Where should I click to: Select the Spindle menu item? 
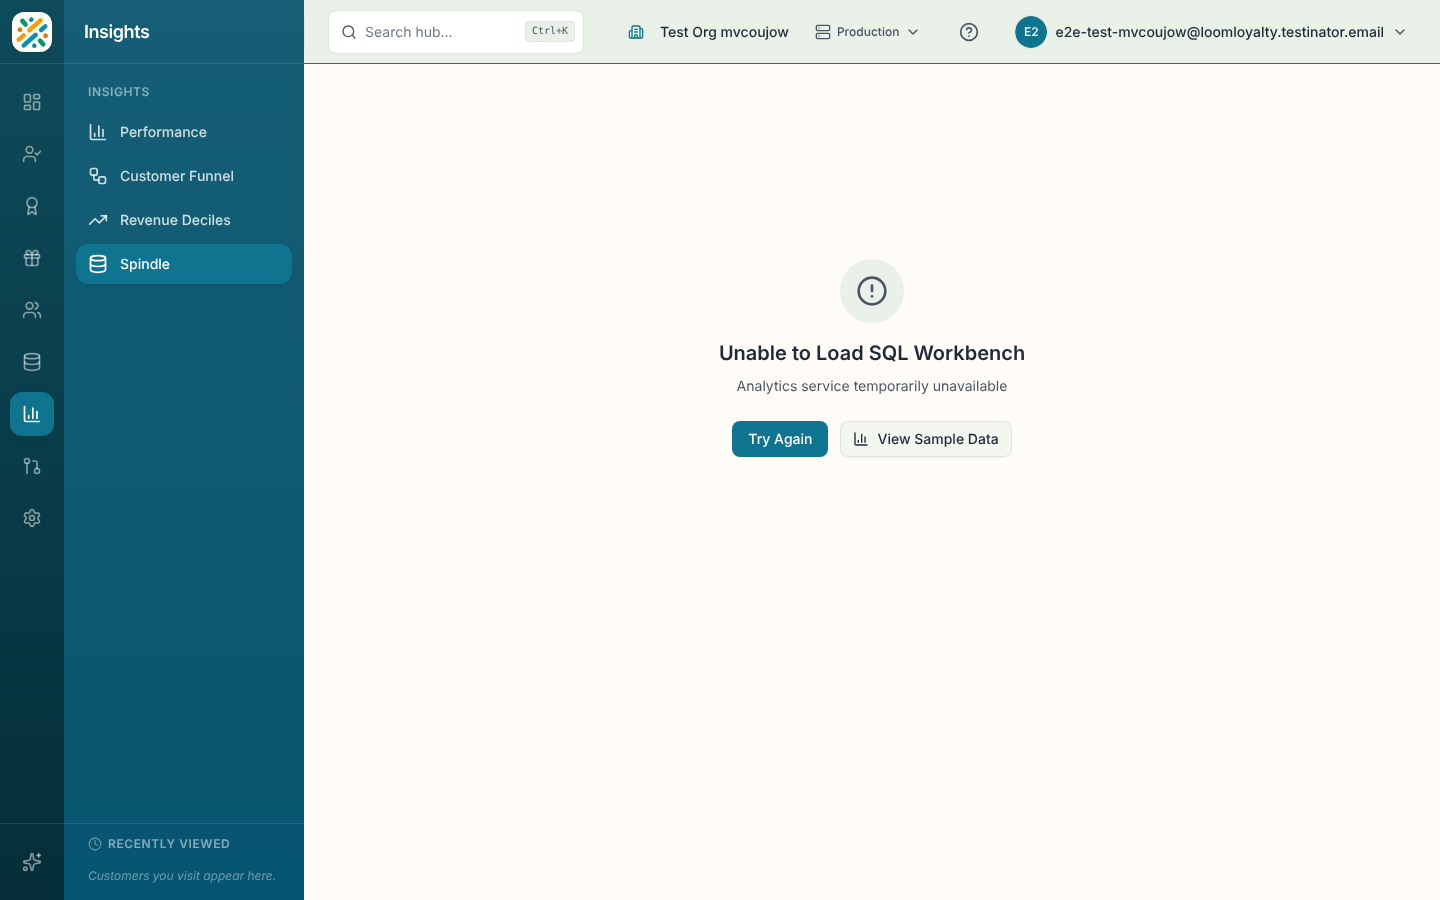pos(184,264)
